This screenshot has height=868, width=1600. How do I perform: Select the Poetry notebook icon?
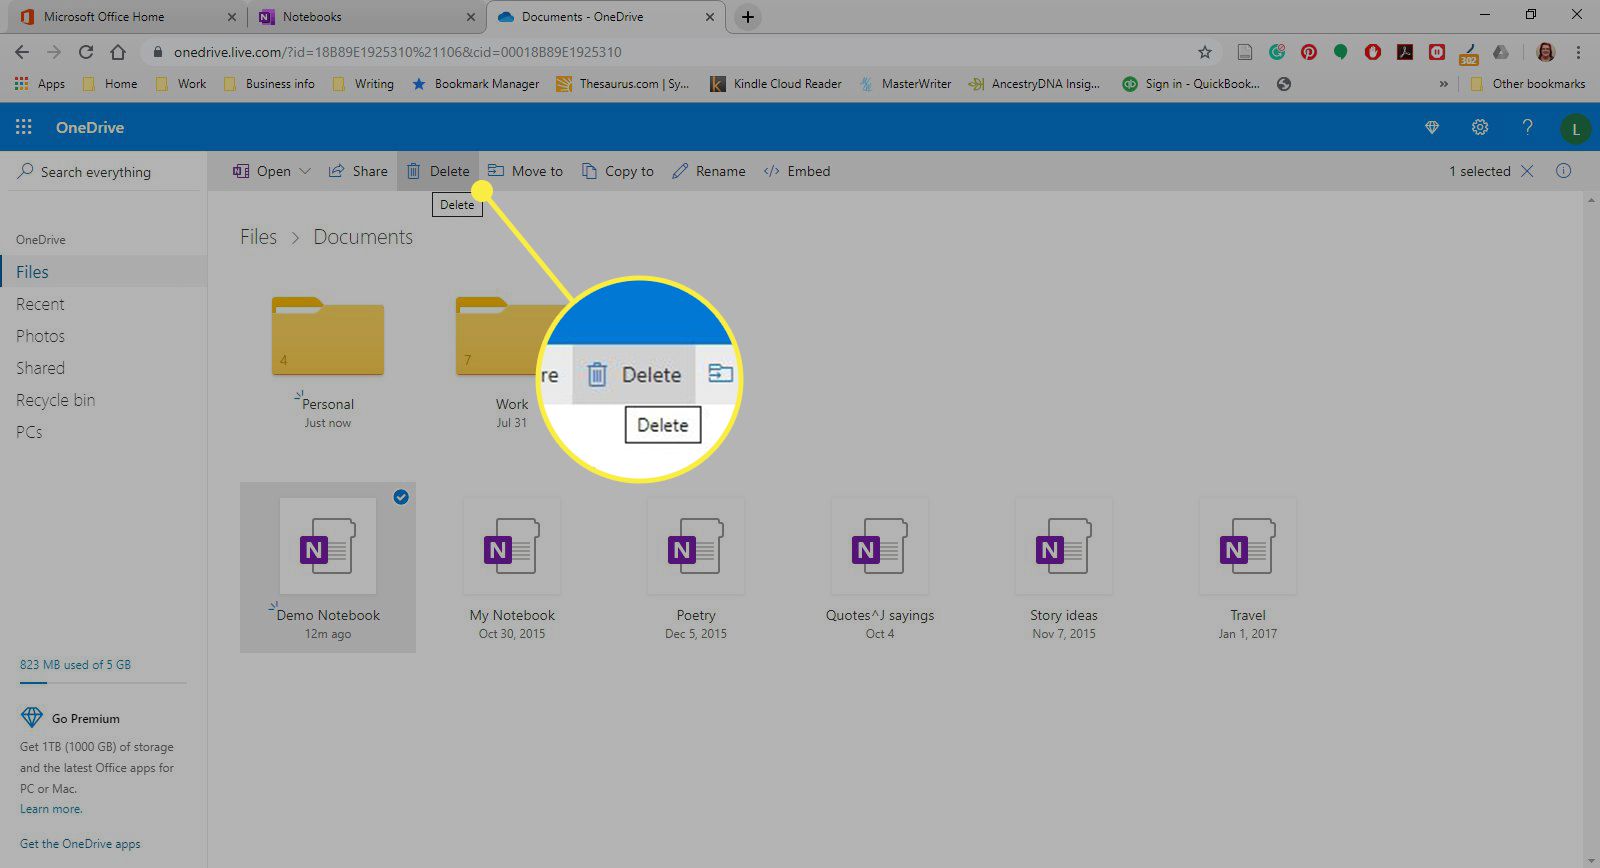tap(696, 547)
